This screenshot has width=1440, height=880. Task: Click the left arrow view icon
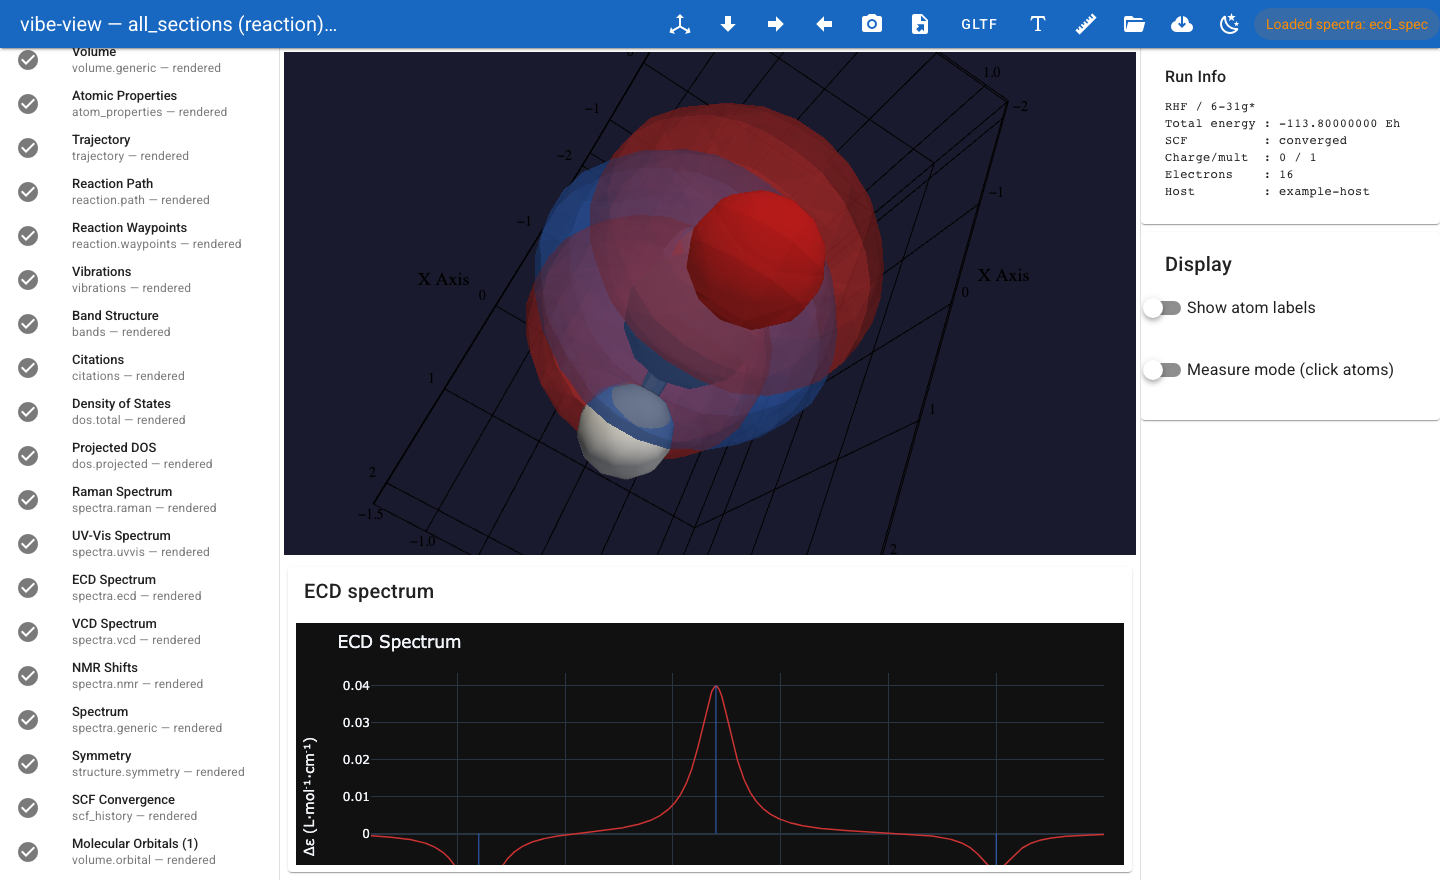pyautogui.click(x=824, y=24)
